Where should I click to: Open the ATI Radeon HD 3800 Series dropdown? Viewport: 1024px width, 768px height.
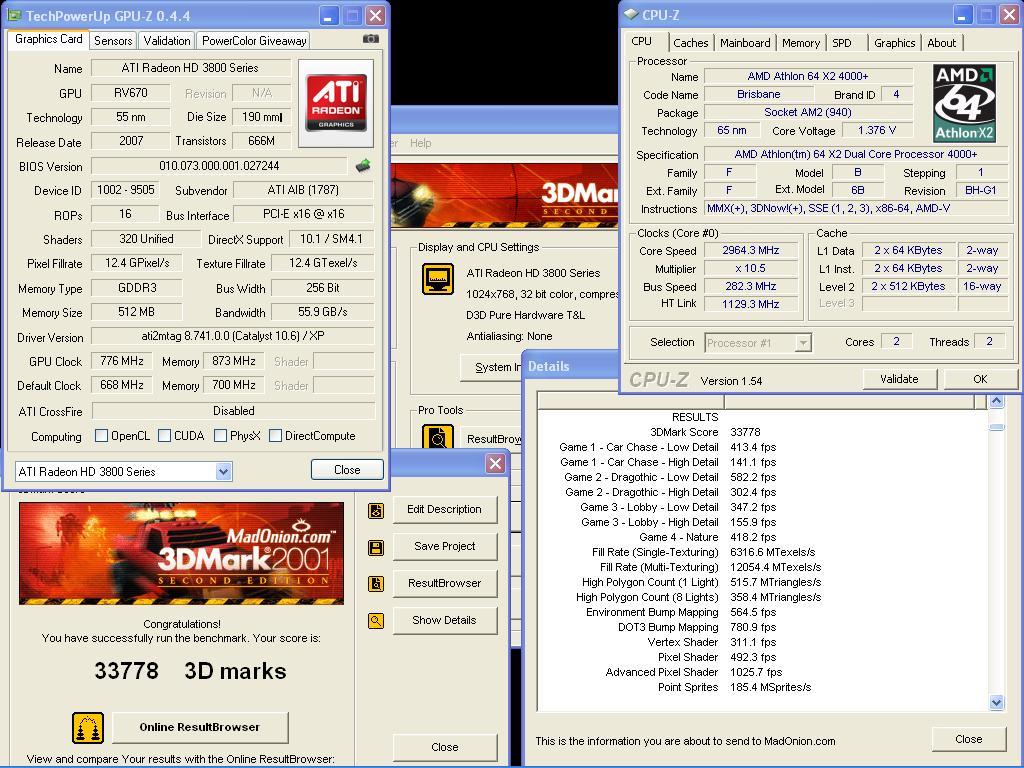point(223,472)
